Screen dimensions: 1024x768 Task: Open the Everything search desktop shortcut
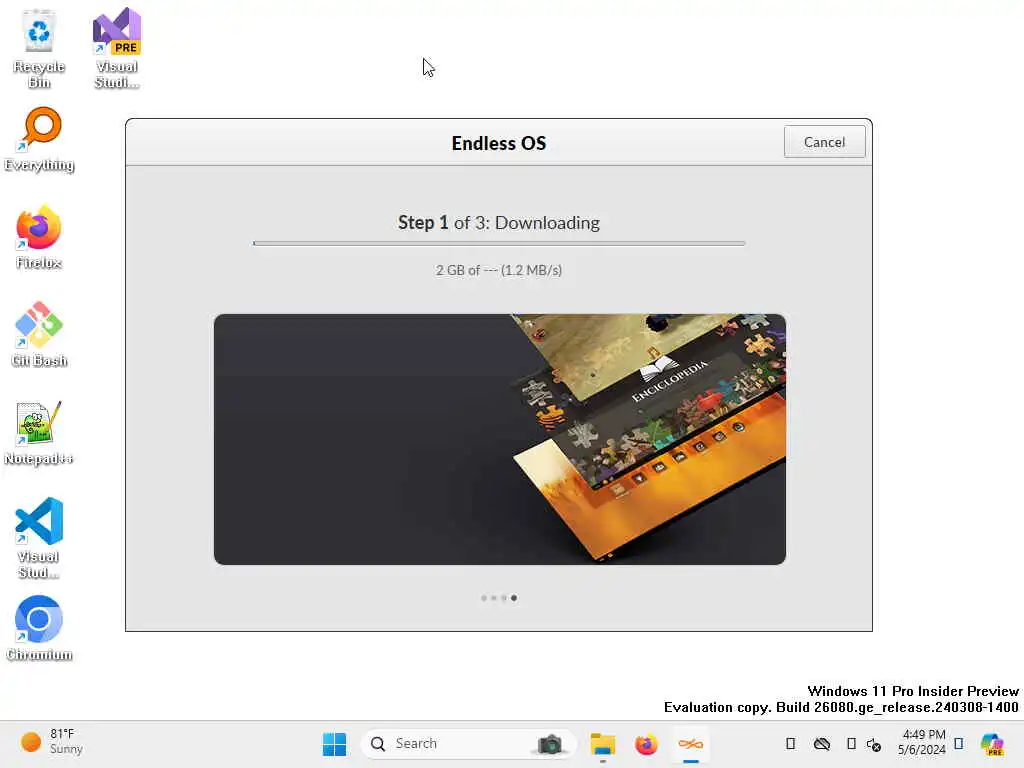[x=39, y=140]
